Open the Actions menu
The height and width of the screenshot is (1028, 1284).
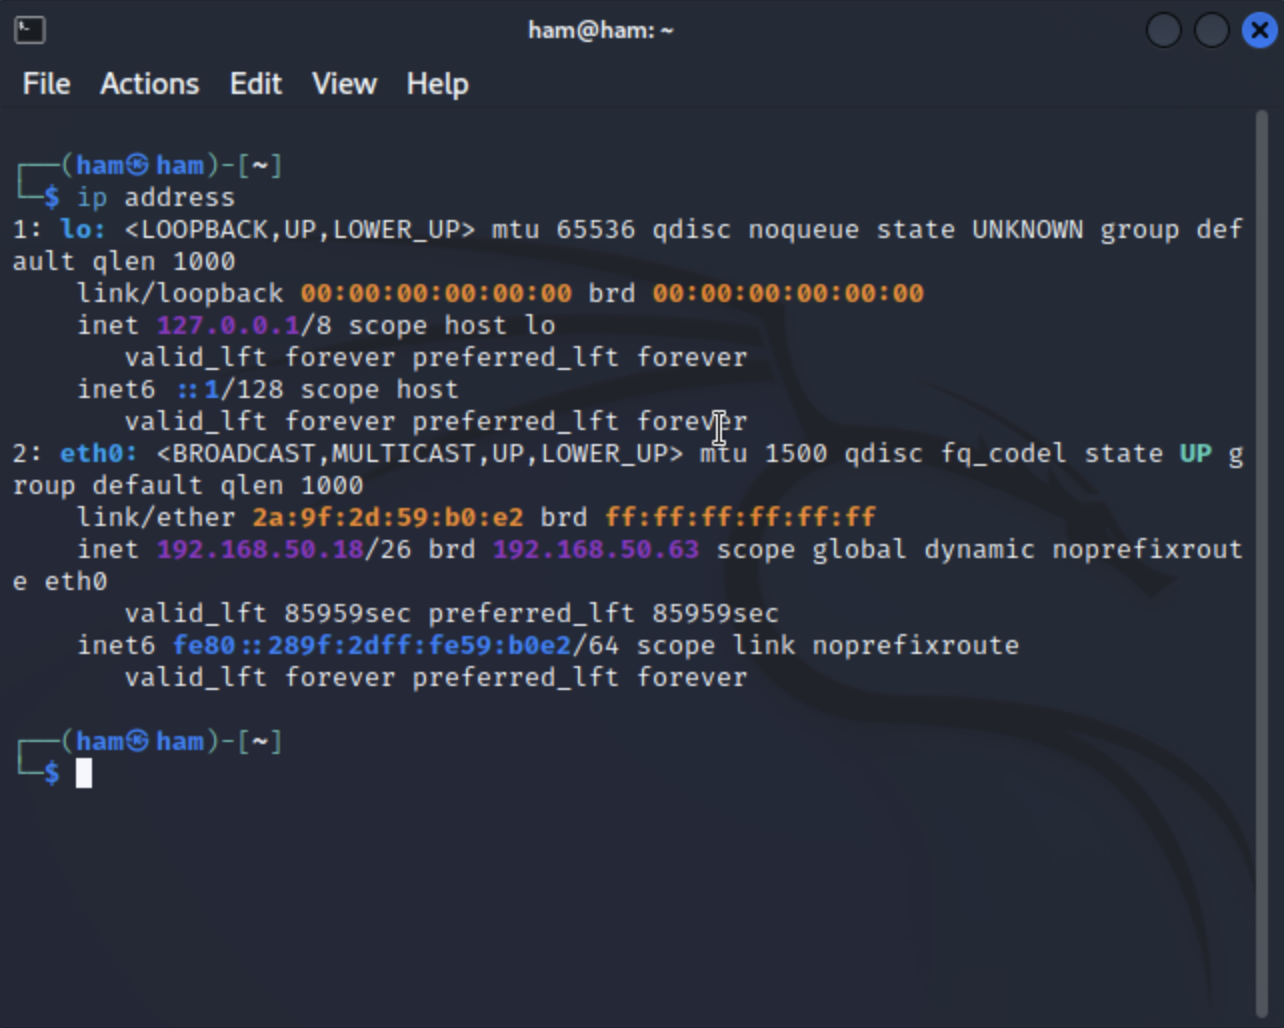(148, 84)
